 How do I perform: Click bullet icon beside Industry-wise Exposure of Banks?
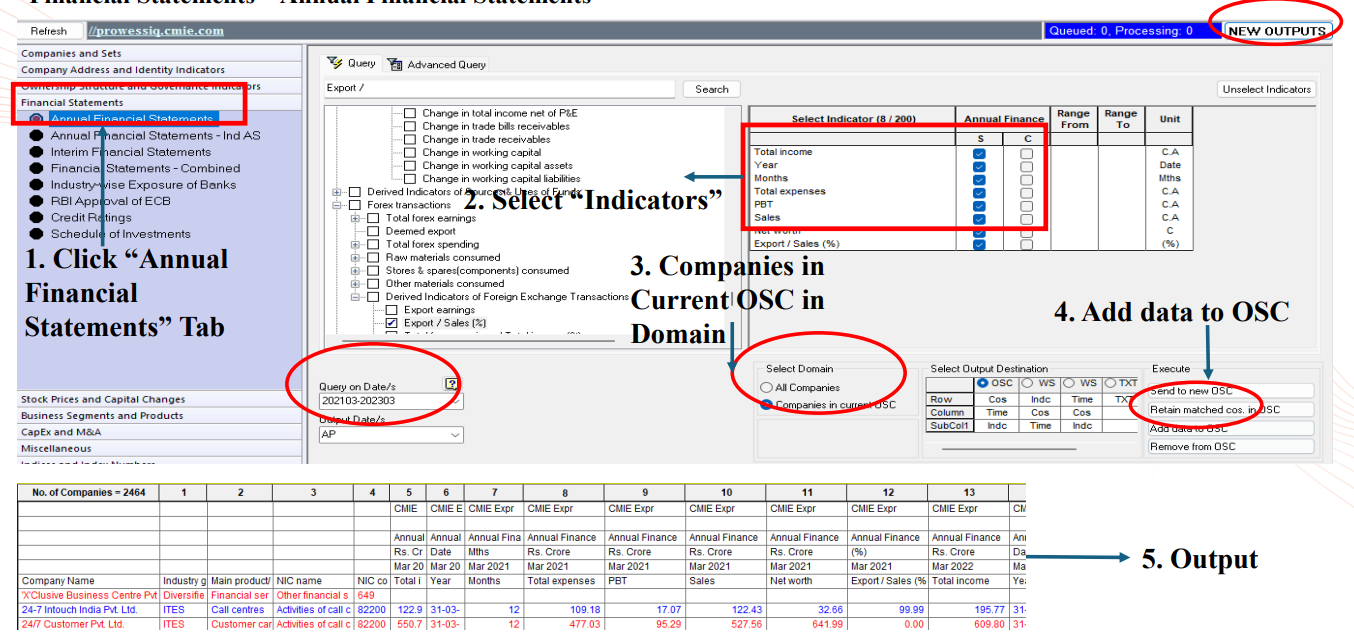37,185
